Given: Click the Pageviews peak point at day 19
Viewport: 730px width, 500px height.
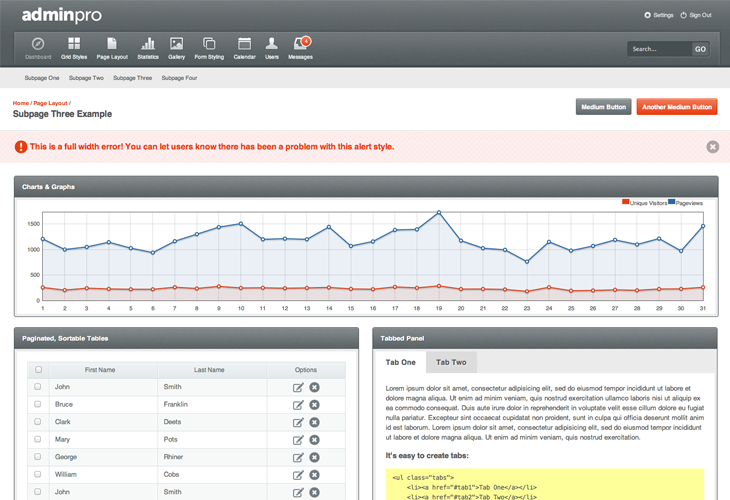Looking at the screenshot, I should 439,212.
